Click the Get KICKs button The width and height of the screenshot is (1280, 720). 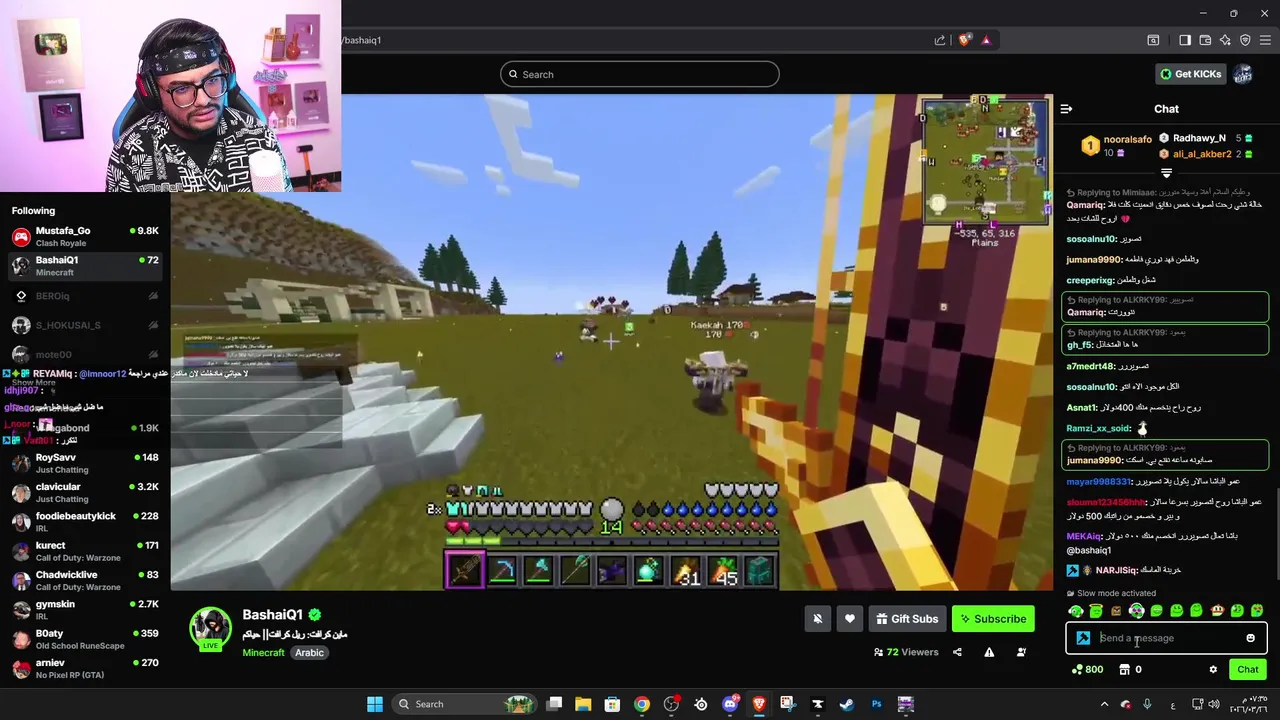(x=1190, y=74)
